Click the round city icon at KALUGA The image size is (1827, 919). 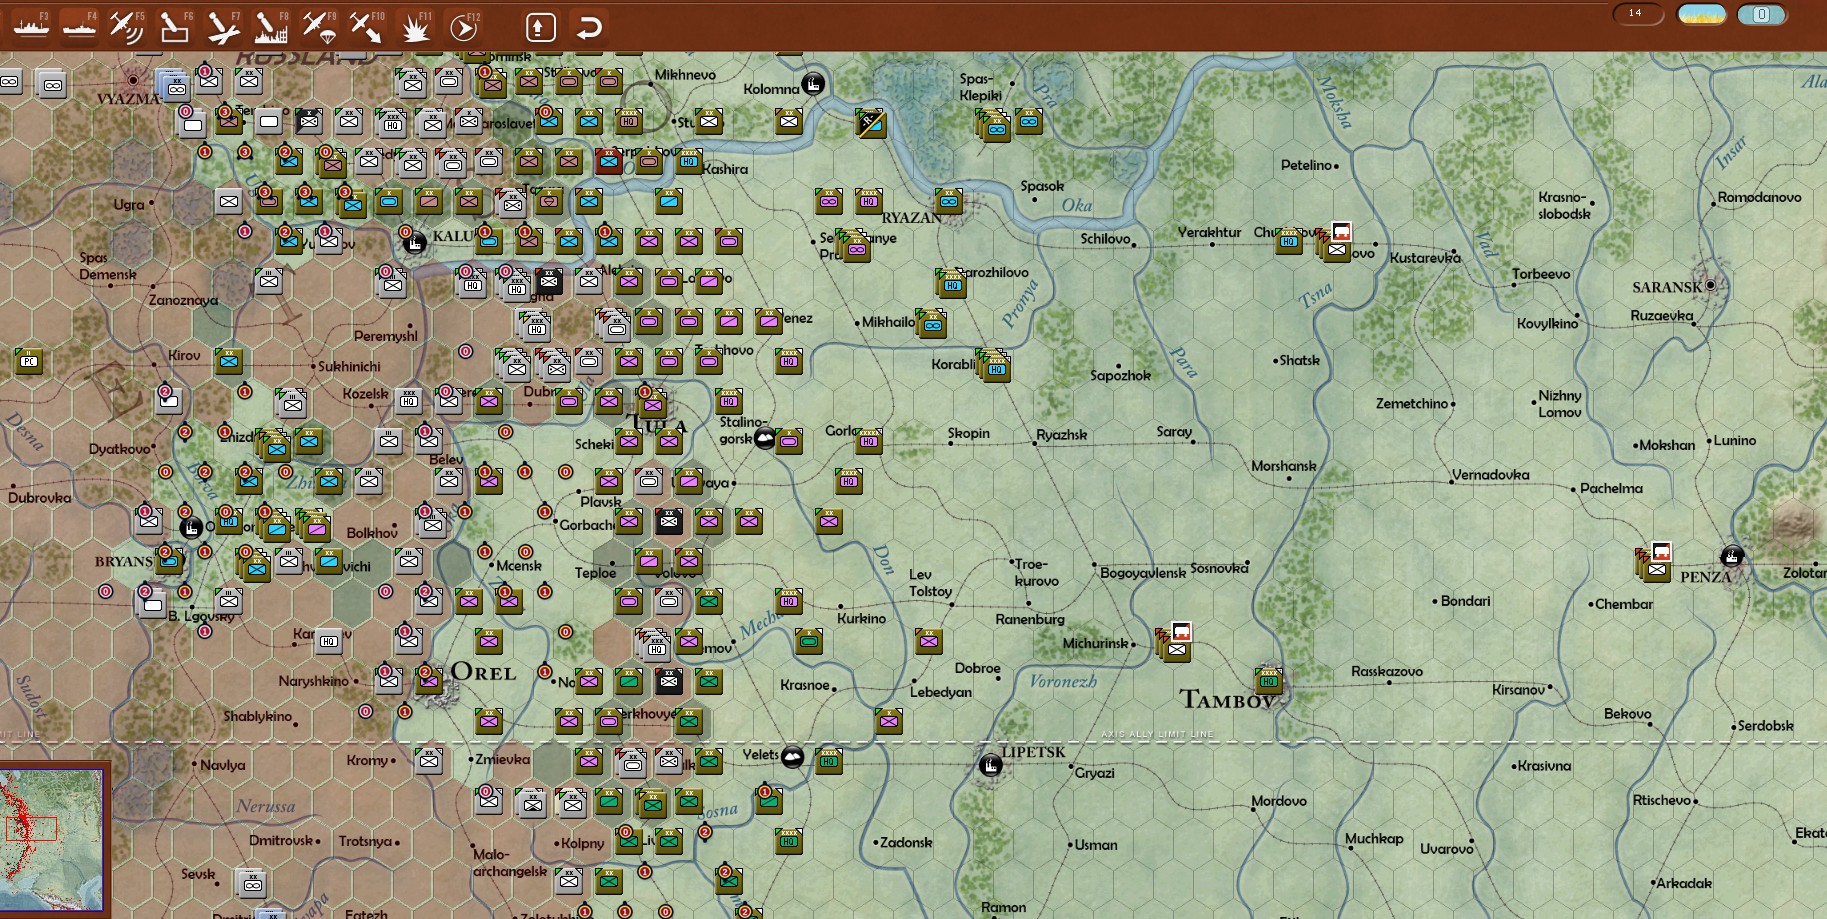414,241
